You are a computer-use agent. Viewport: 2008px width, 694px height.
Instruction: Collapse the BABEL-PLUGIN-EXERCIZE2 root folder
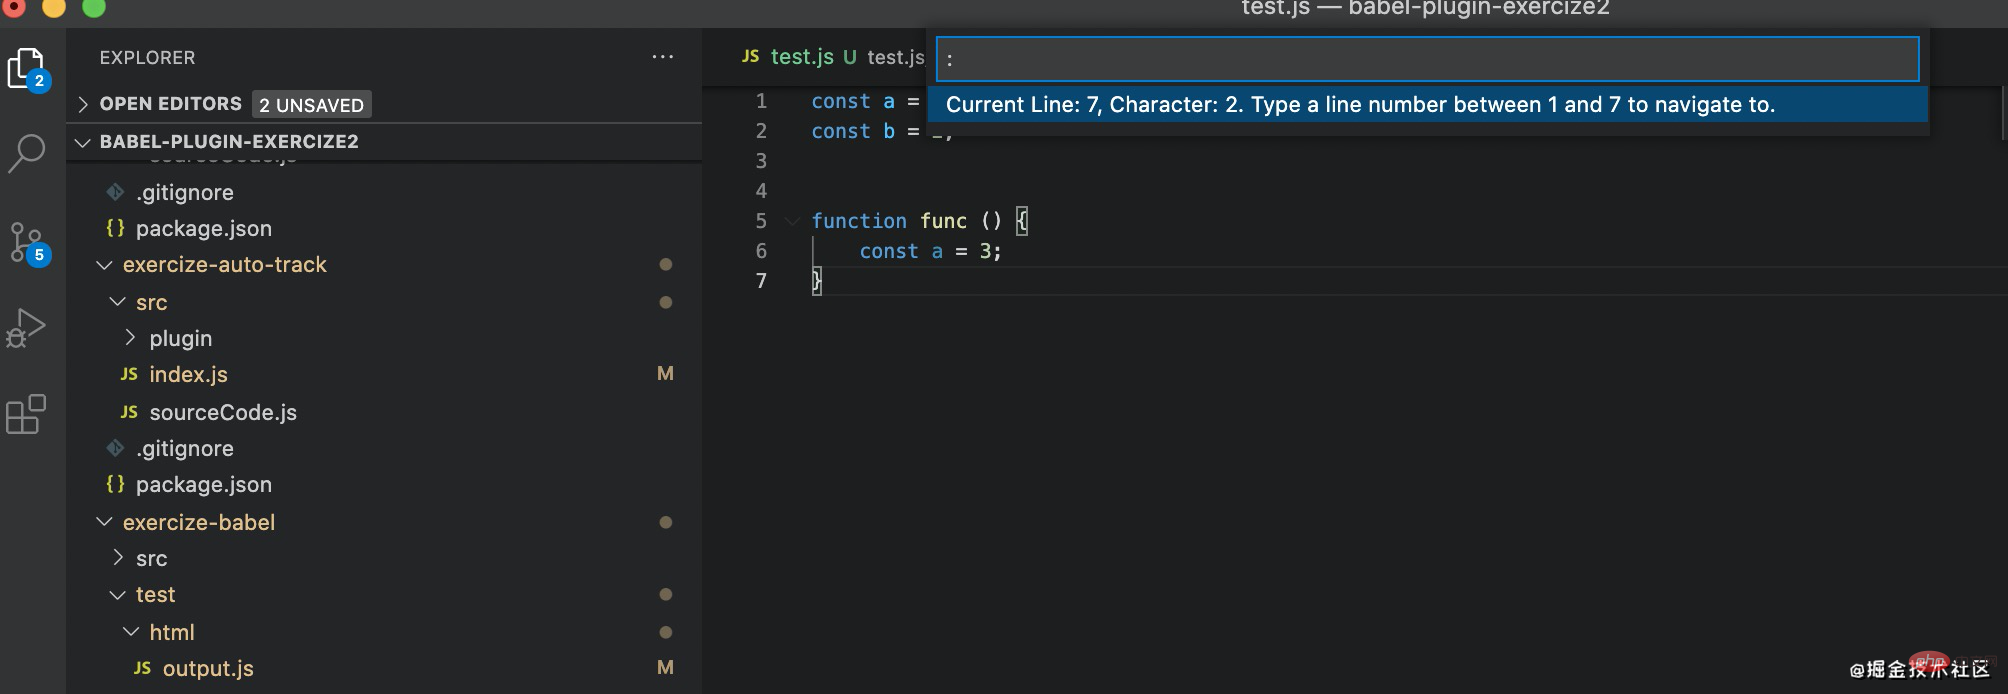tap(84, 142)
